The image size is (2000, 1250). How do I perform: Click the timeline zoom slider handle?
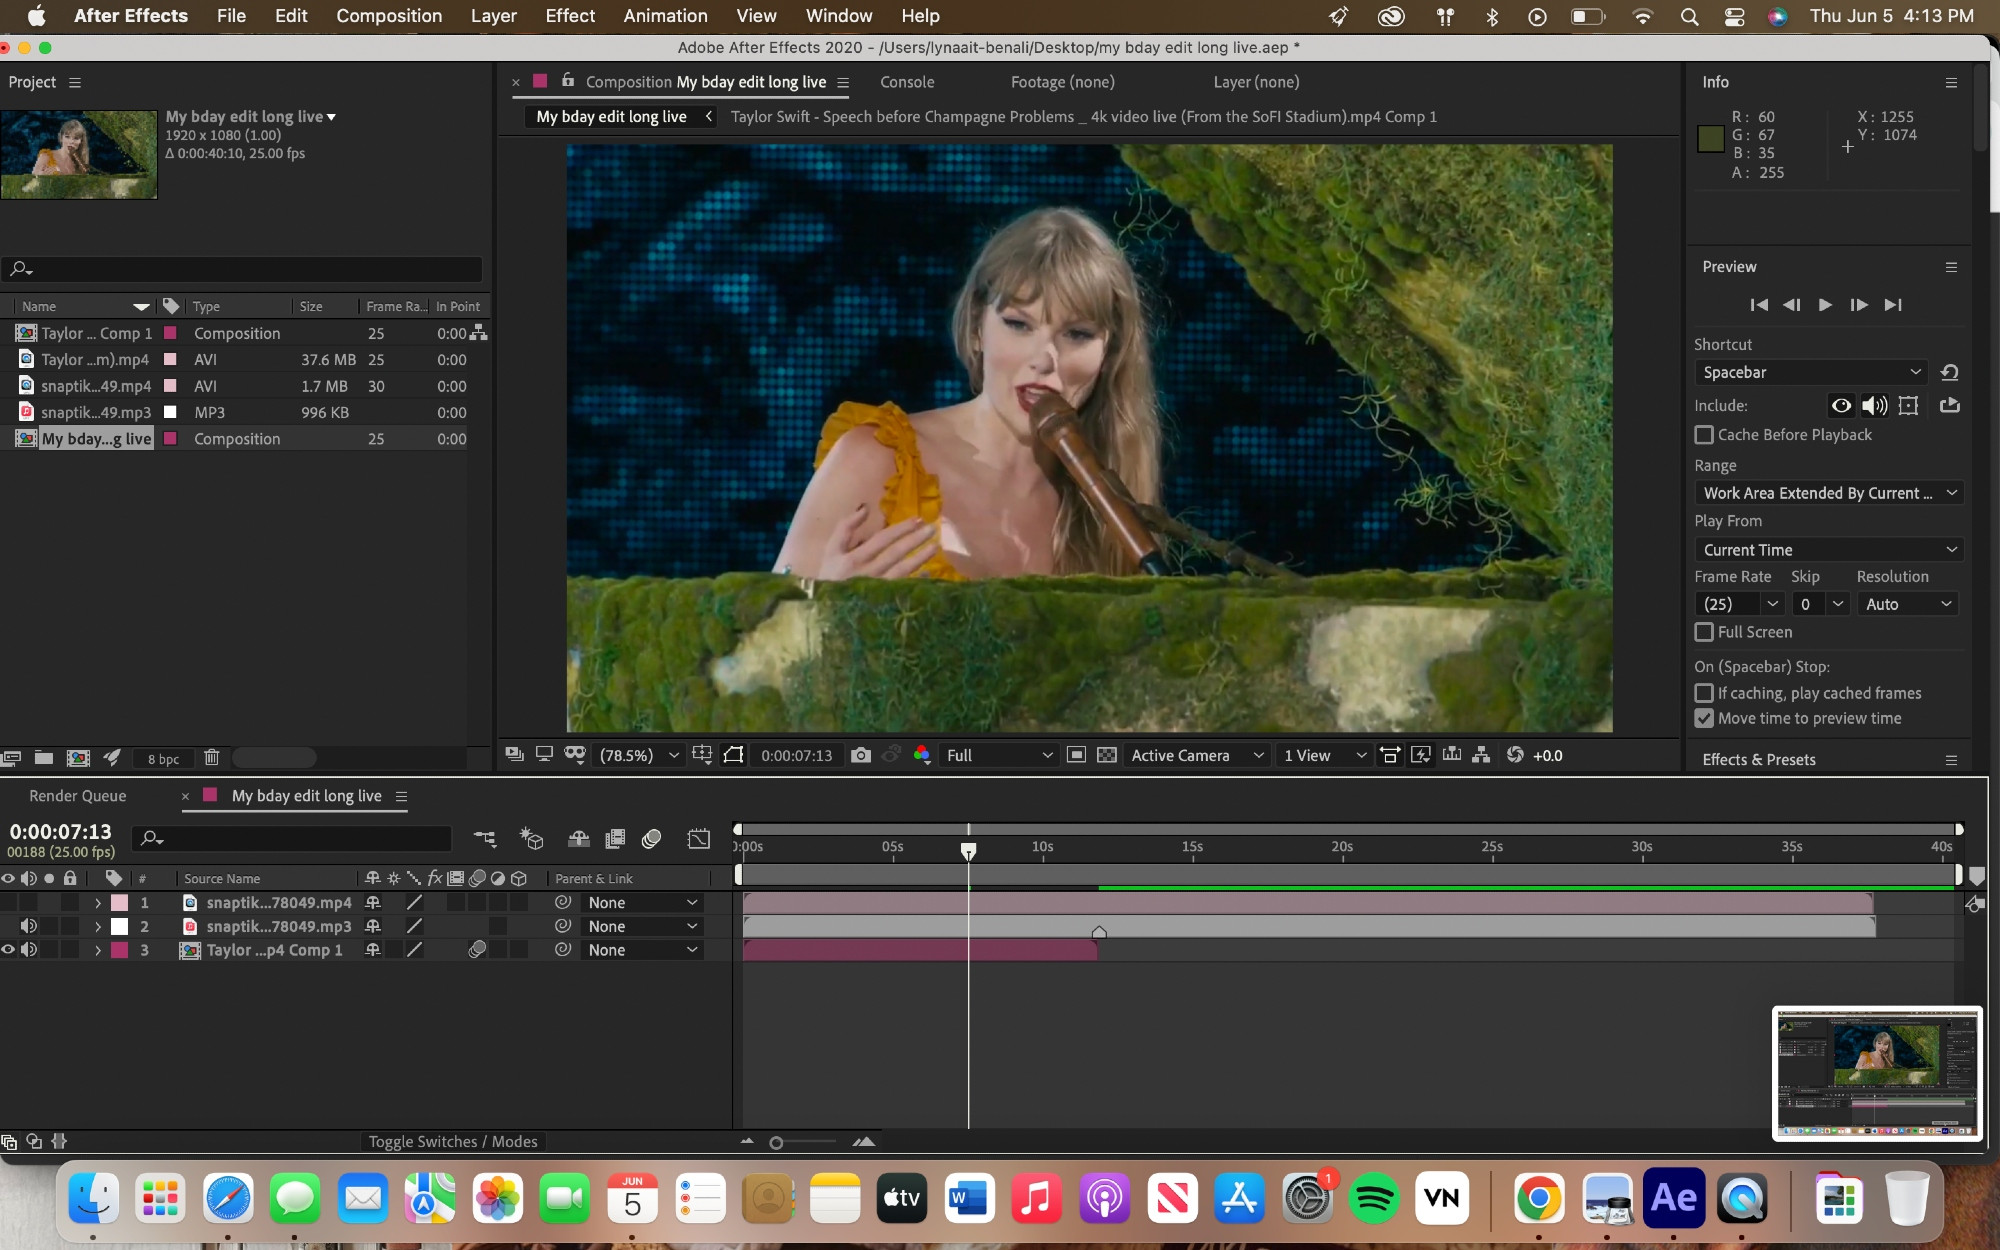[776, 1142]
